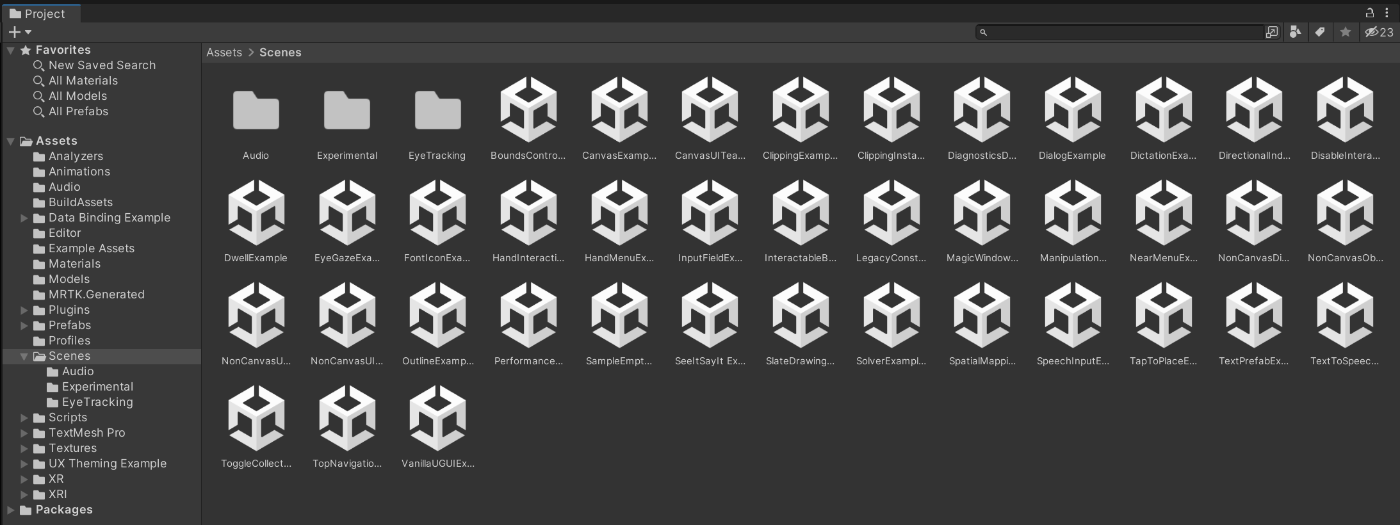This screenshot has width=1400, height=525.
Task: Toggle the Project window lock icon
Action: 1370,13
